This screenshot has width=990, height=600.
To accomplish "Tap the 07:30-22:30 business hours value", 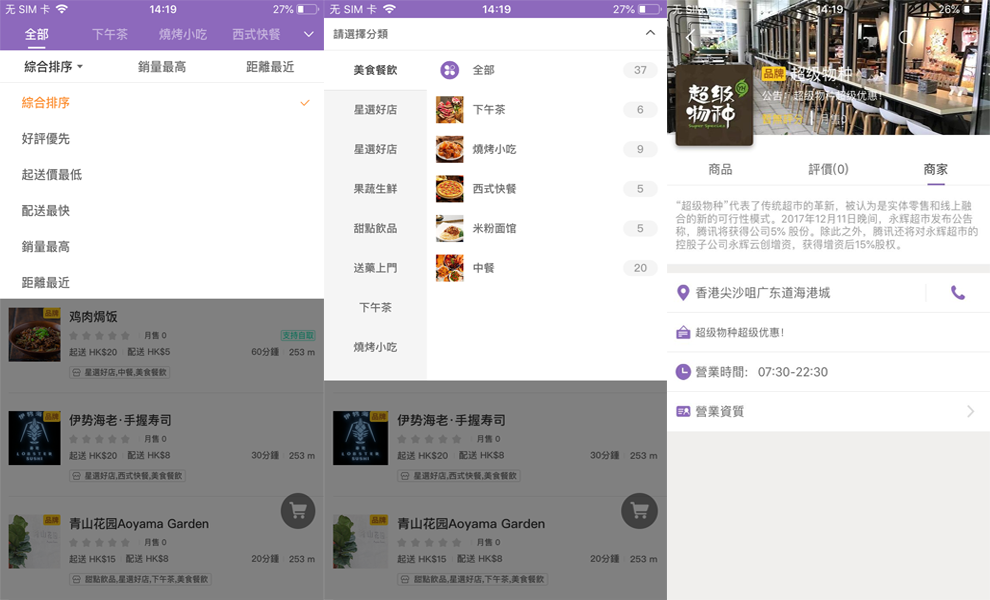I will [x=793, y=372].
